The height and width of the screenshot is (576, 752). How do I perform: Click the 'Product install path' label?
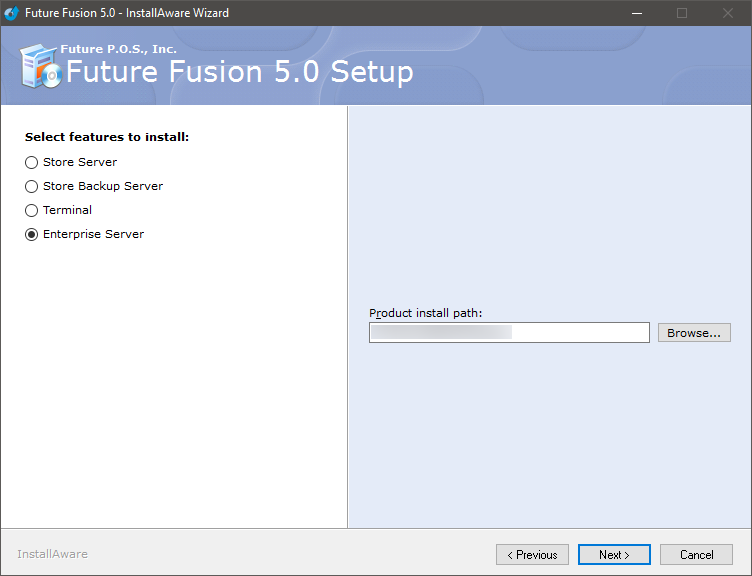click(426, 313)
